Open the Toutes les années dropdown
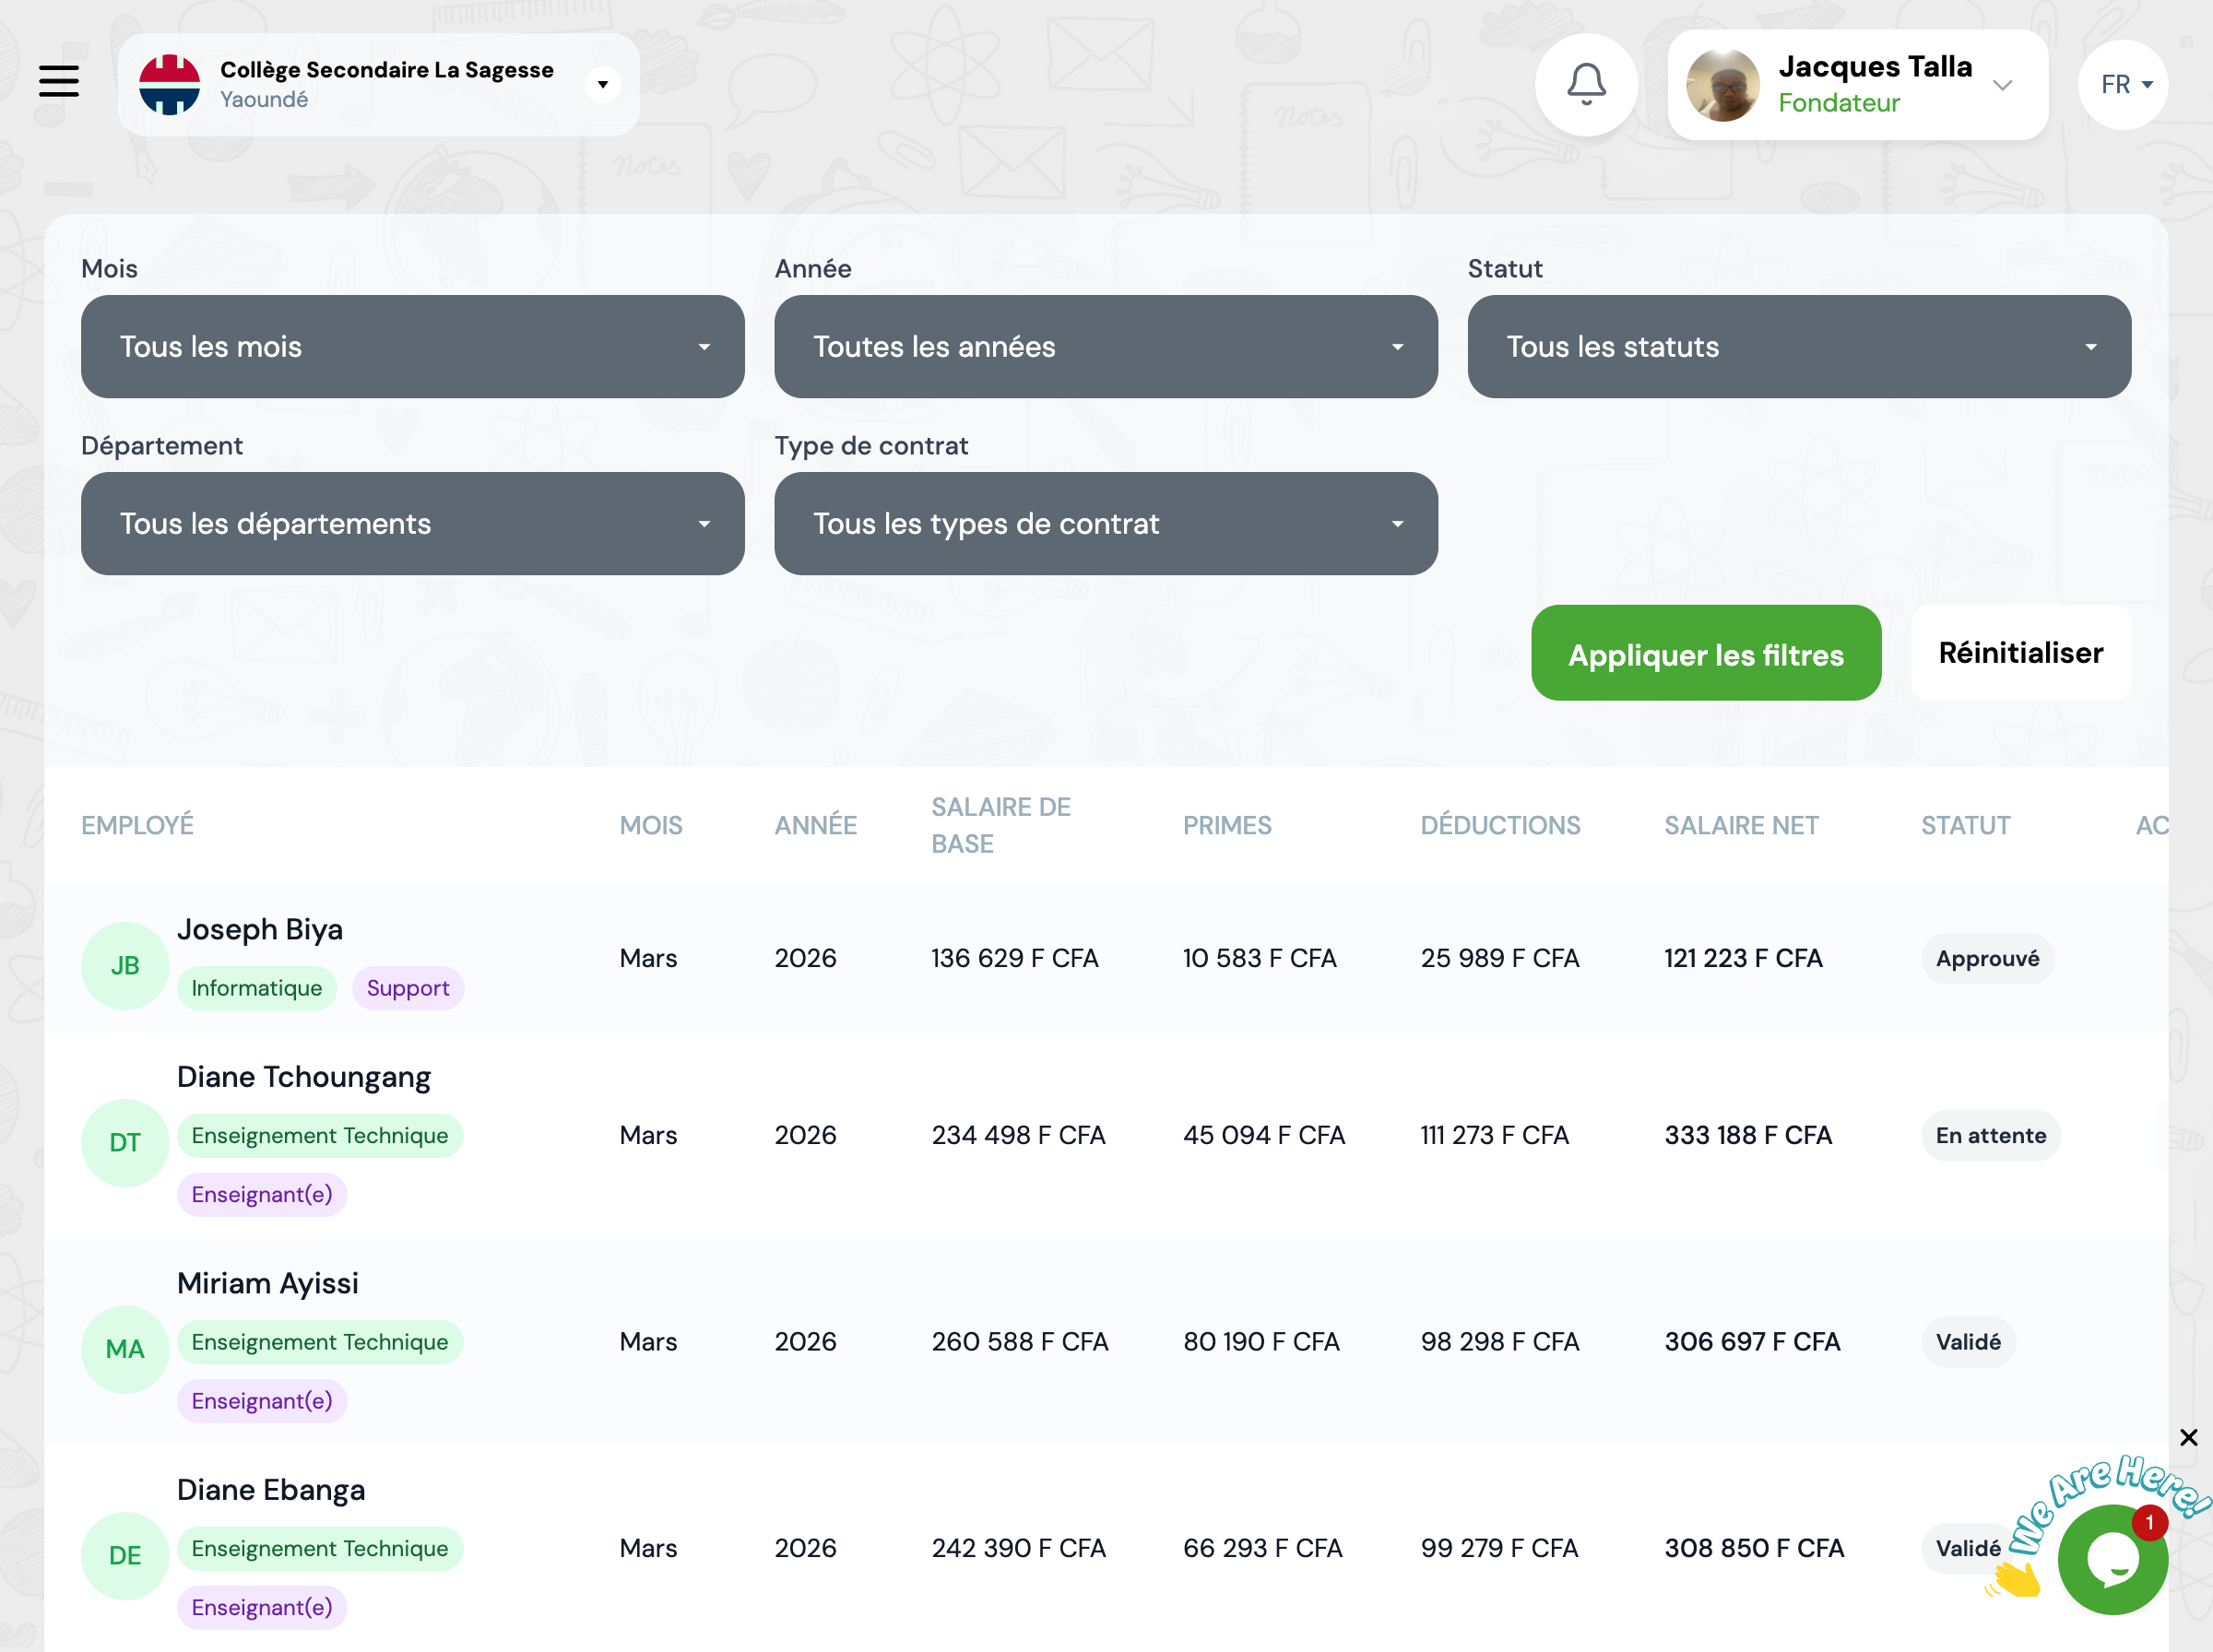The height and width of the screenshot is (1652, 2213). pos(1105,346)
